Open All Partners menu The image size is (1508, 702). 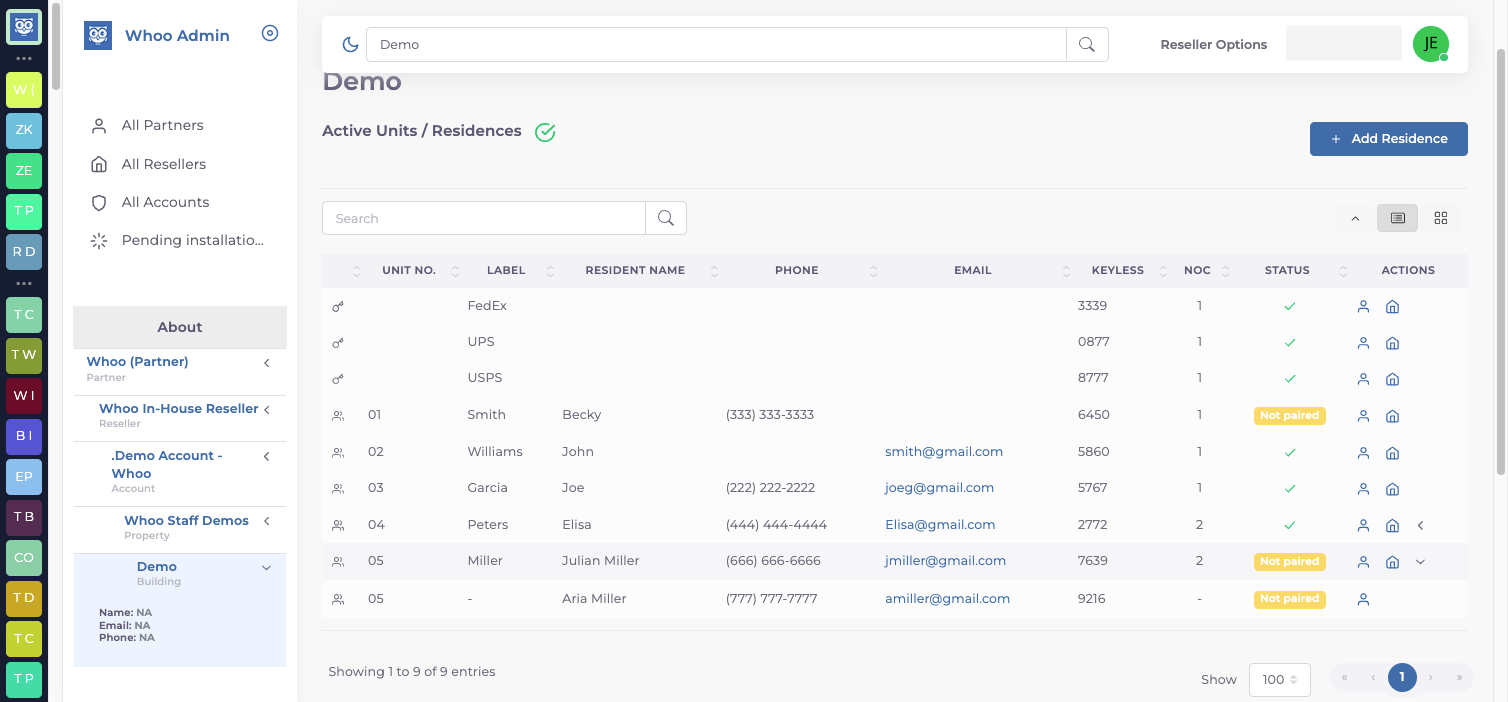(x=162, y=125)
